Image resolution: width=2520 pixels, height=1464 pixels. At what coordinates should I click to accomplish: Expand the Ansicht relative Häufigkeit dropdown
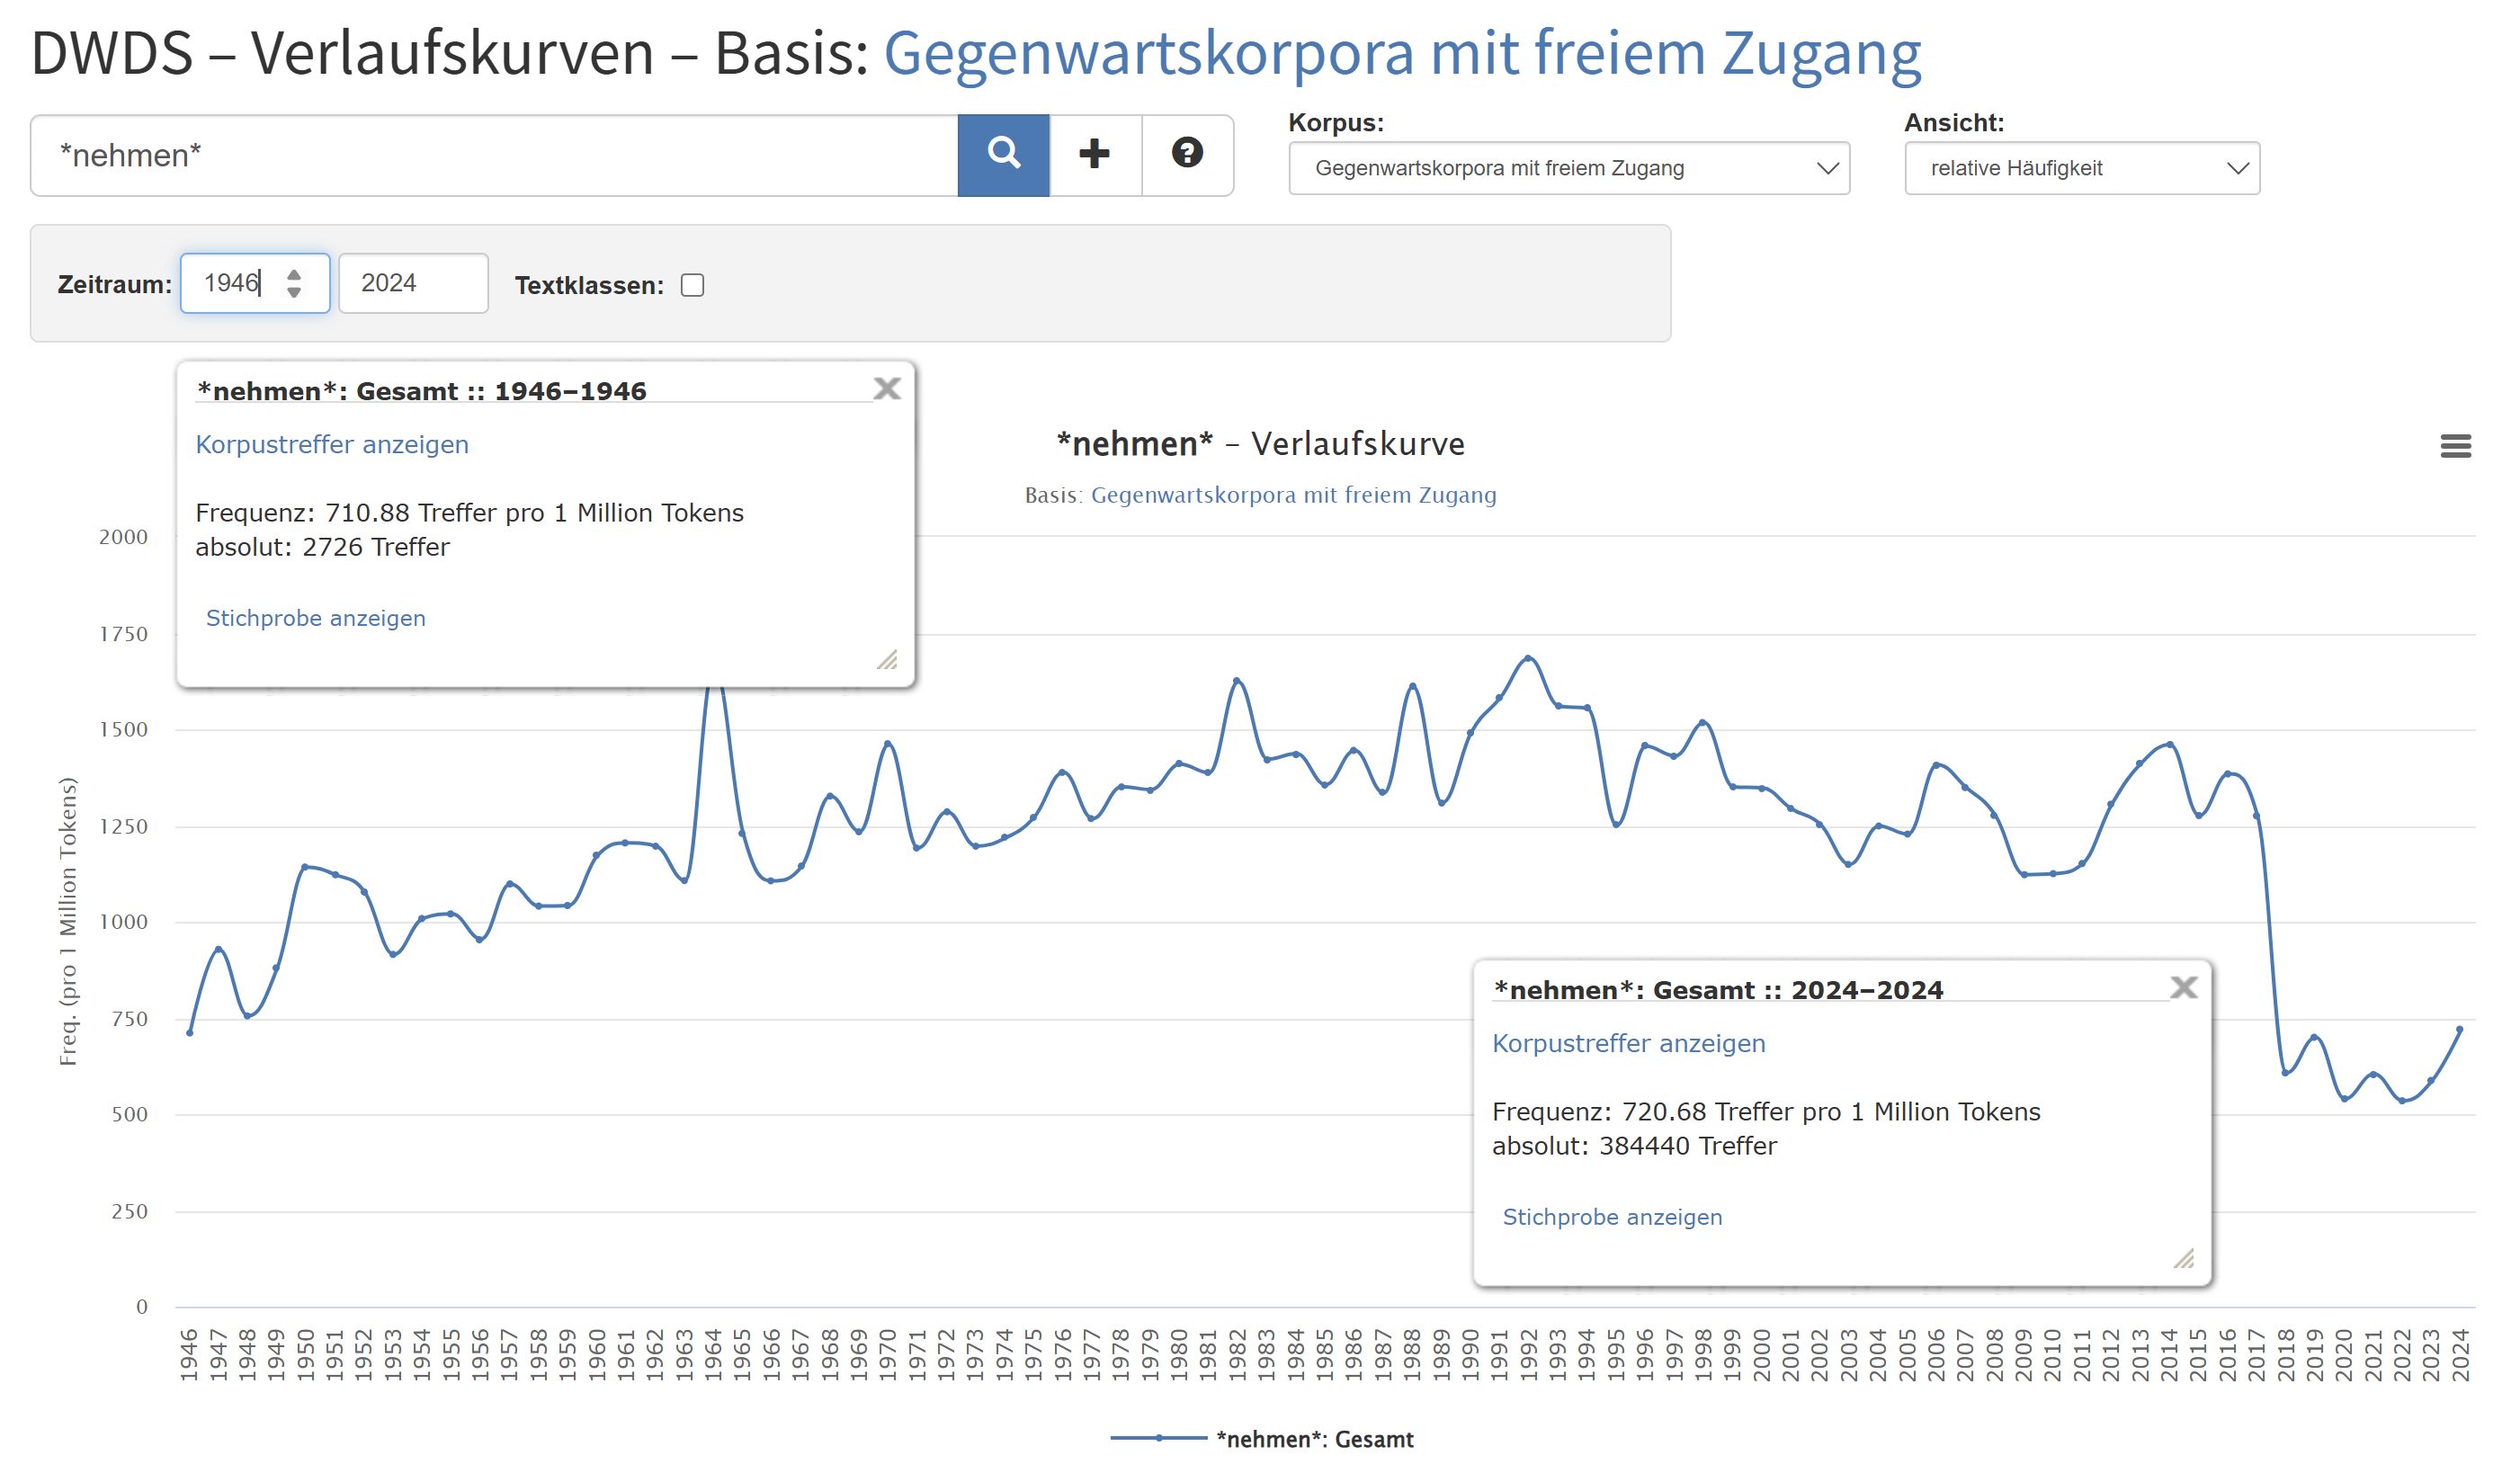click(x=2081, y=168)
